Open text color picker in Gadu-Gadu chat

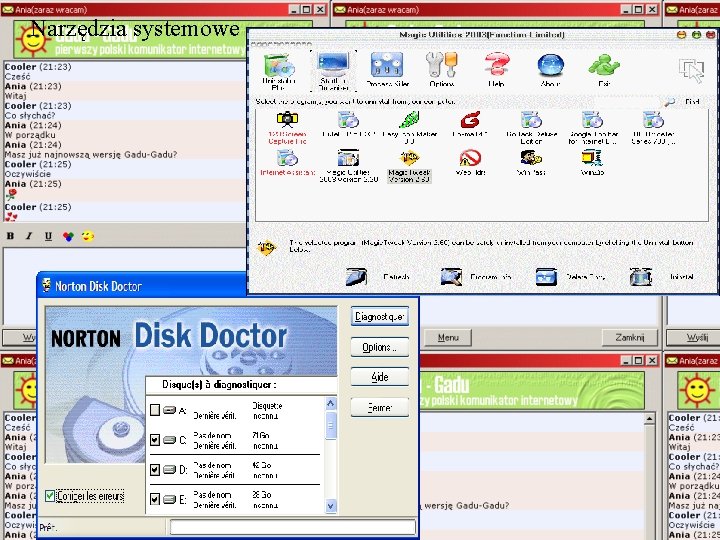(68, 236)
